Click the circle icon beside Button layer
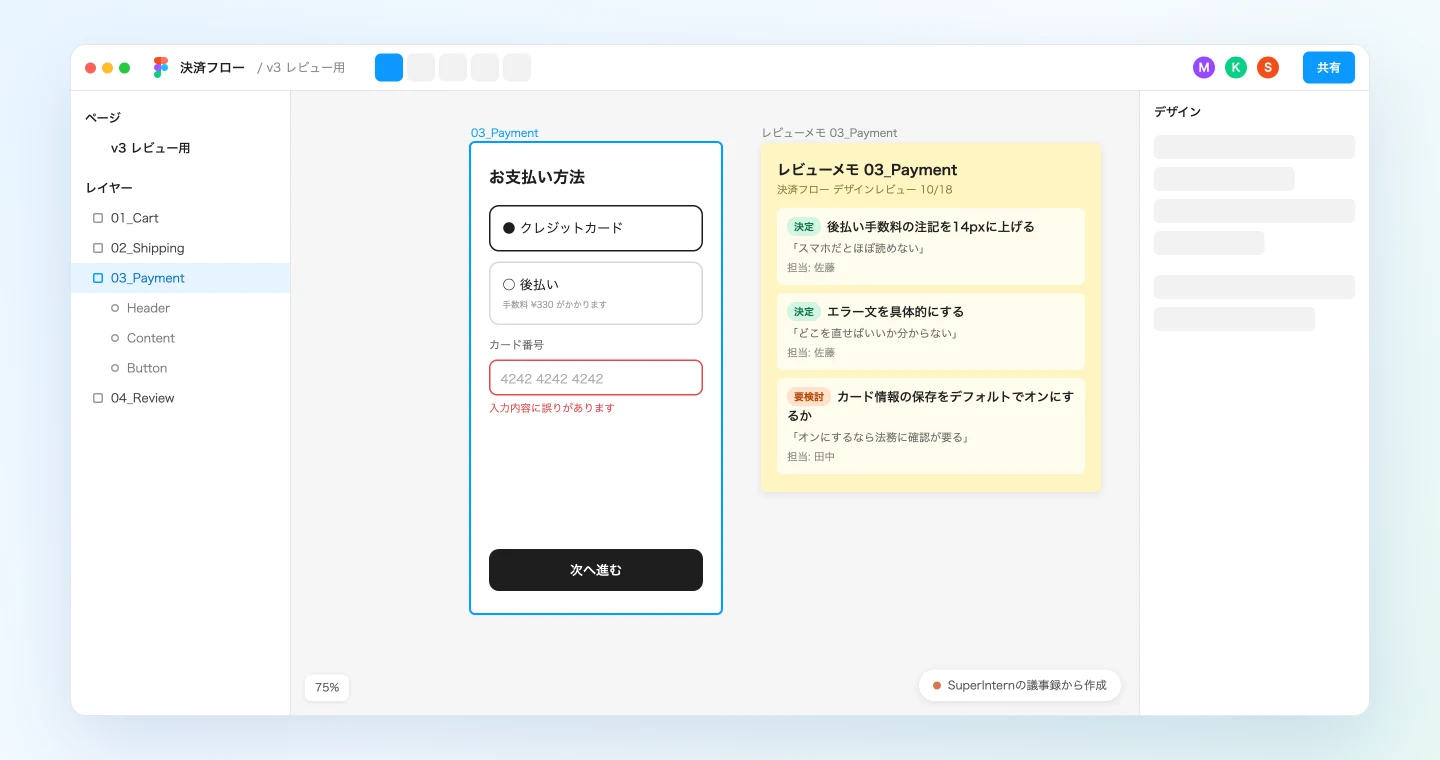The width and height of the screenshot is (1440, 760). (115, 368)
